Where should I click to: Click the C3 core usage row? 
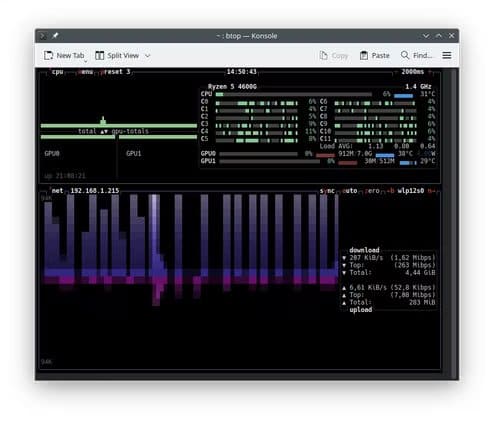[x=258, y=124]
